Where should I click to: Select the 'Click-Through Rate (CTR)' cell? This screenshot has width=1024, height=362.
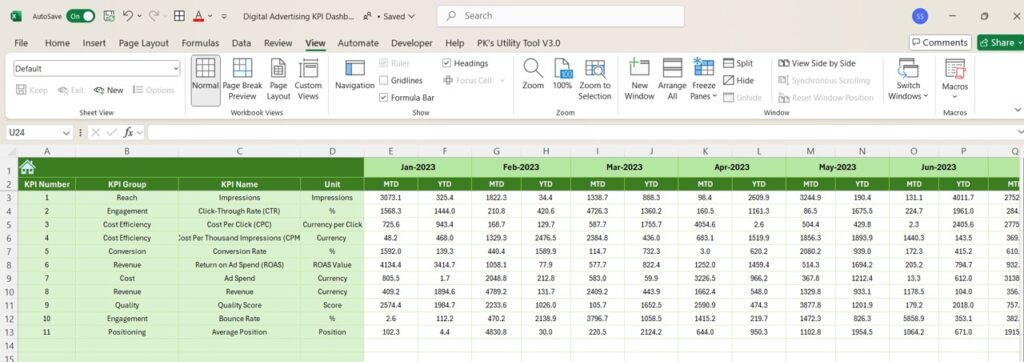tap(240, 211)
